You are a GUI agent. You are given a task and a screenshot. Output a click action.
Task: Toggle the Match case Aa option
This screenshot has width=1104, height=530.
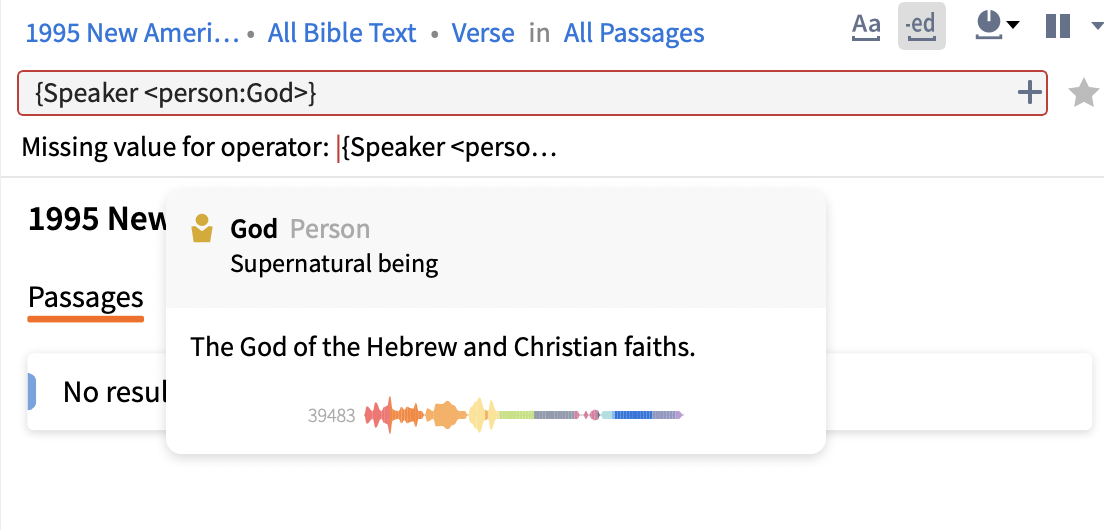click(x=866, y=27)
